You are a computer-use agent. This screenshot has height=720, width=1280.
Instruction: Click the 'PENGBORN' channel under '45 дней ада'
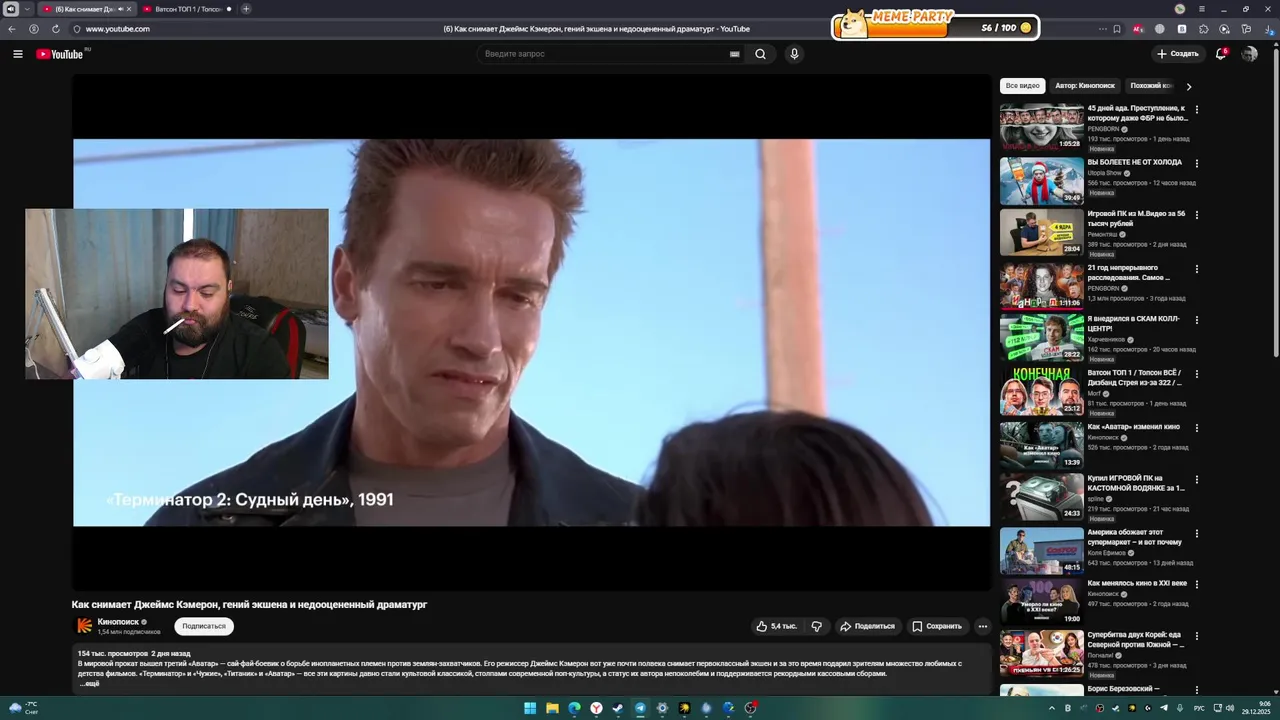(1103, 129)
